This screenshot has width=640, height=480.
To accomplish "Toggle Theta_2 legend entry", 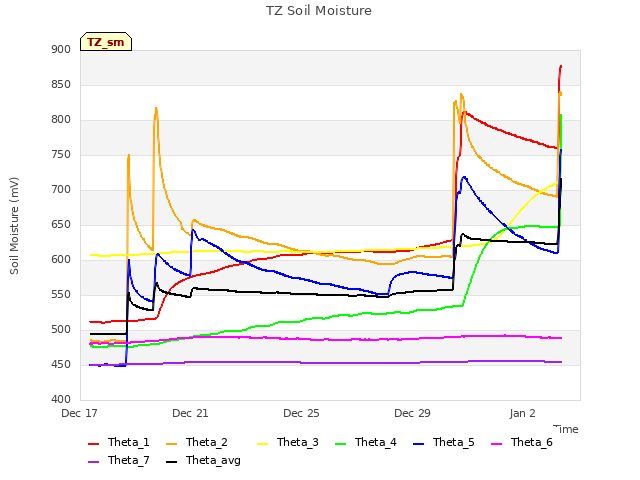I will click(x=197, y=442).
